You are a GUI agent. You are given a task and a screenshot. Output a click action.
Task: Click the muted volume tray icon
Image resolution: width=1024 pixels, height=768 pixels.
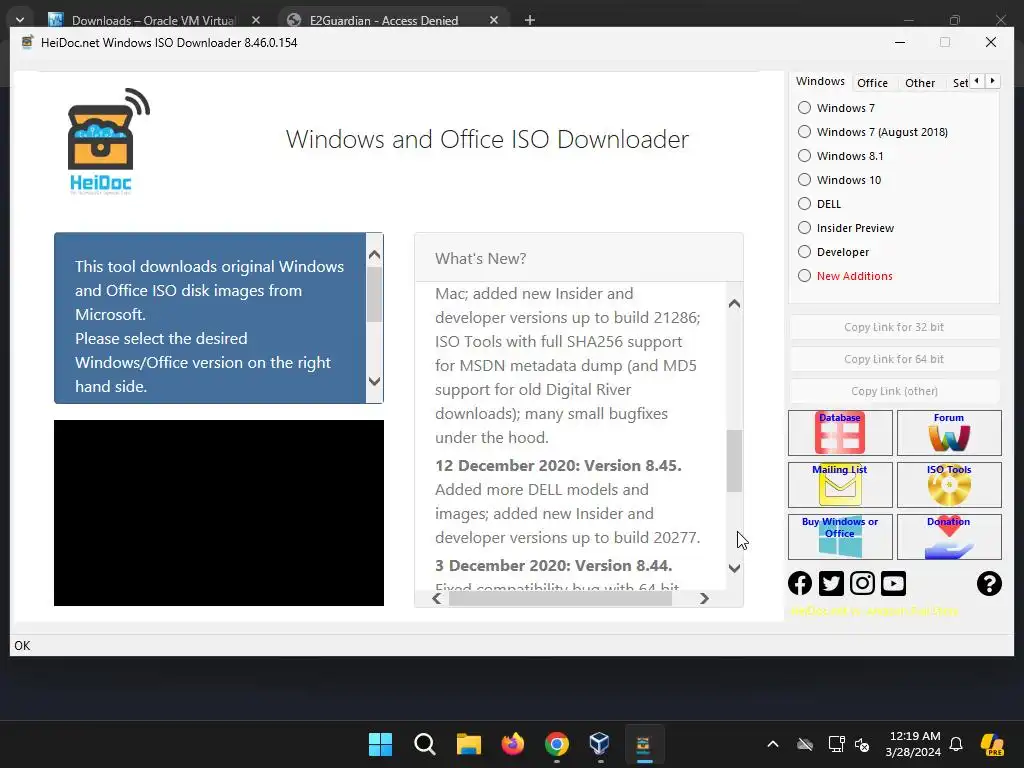pyautogui.click(x=862, y=744)
